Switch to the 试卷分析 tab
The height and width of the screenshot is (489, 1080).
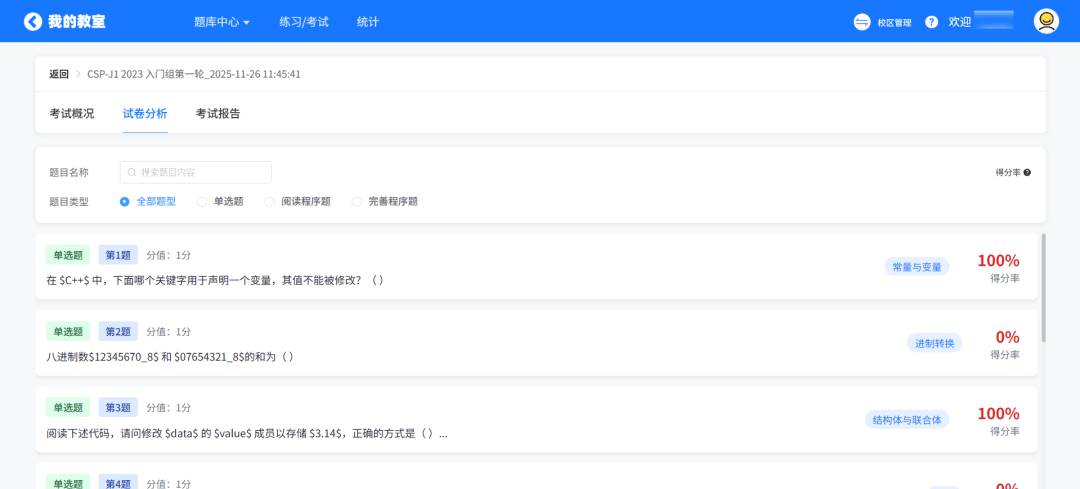[145, 114]
